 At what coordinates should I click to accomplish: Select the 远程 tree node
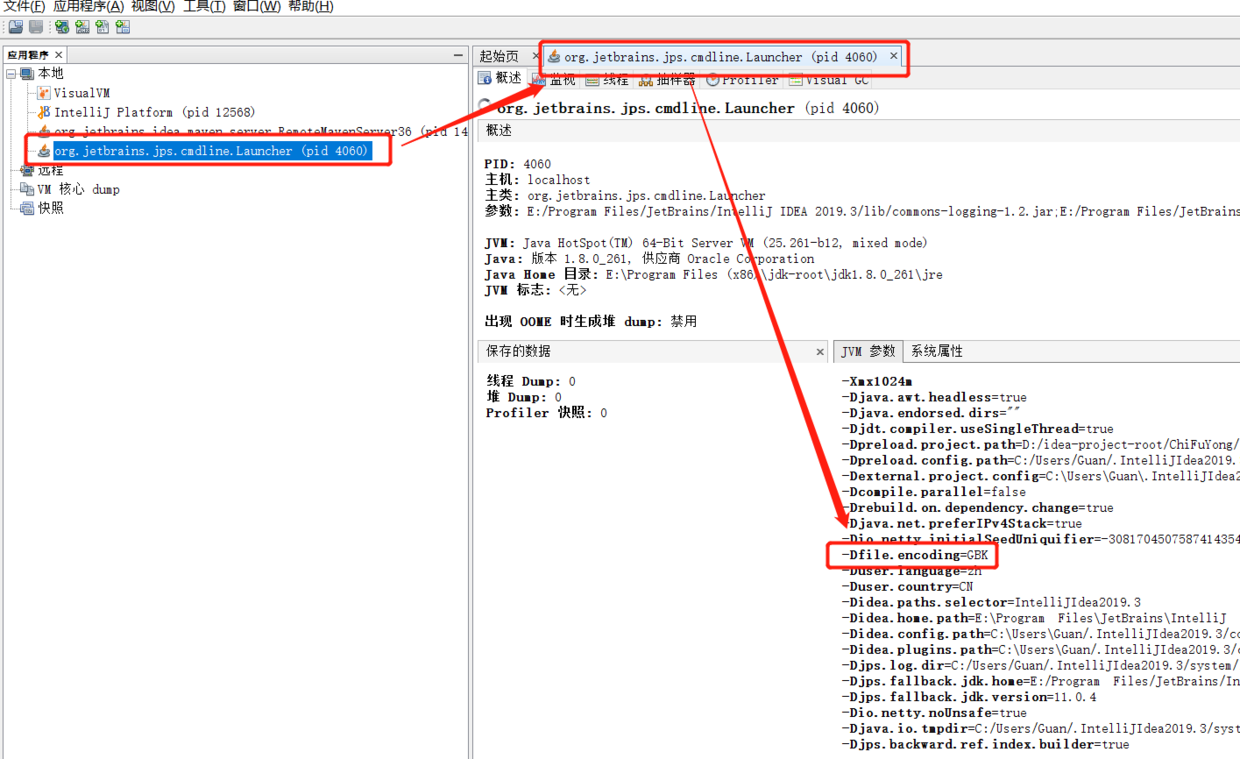click(x=51, y=170)
